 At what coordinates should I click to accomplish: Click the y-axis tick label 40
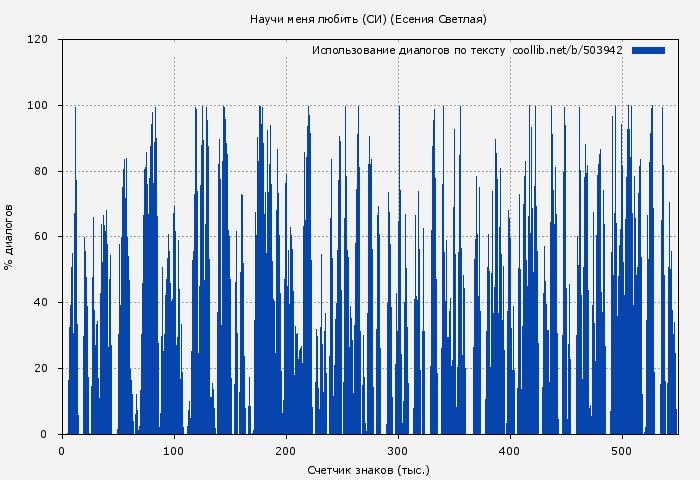pos(41,303)
